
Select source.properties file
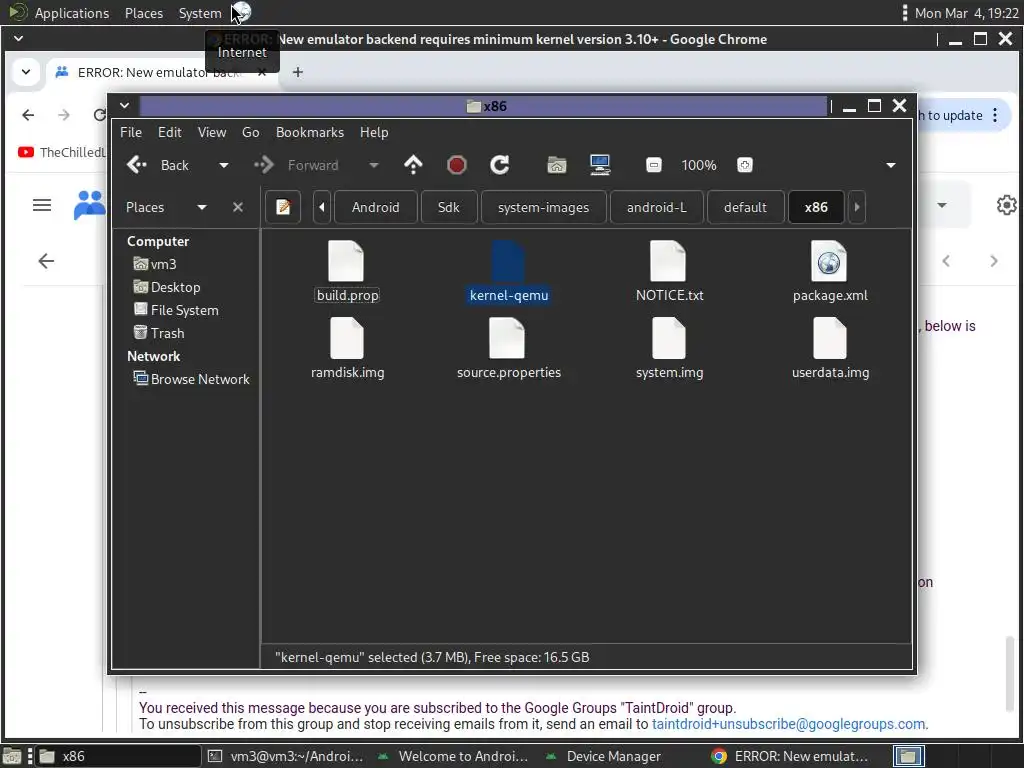508,348
